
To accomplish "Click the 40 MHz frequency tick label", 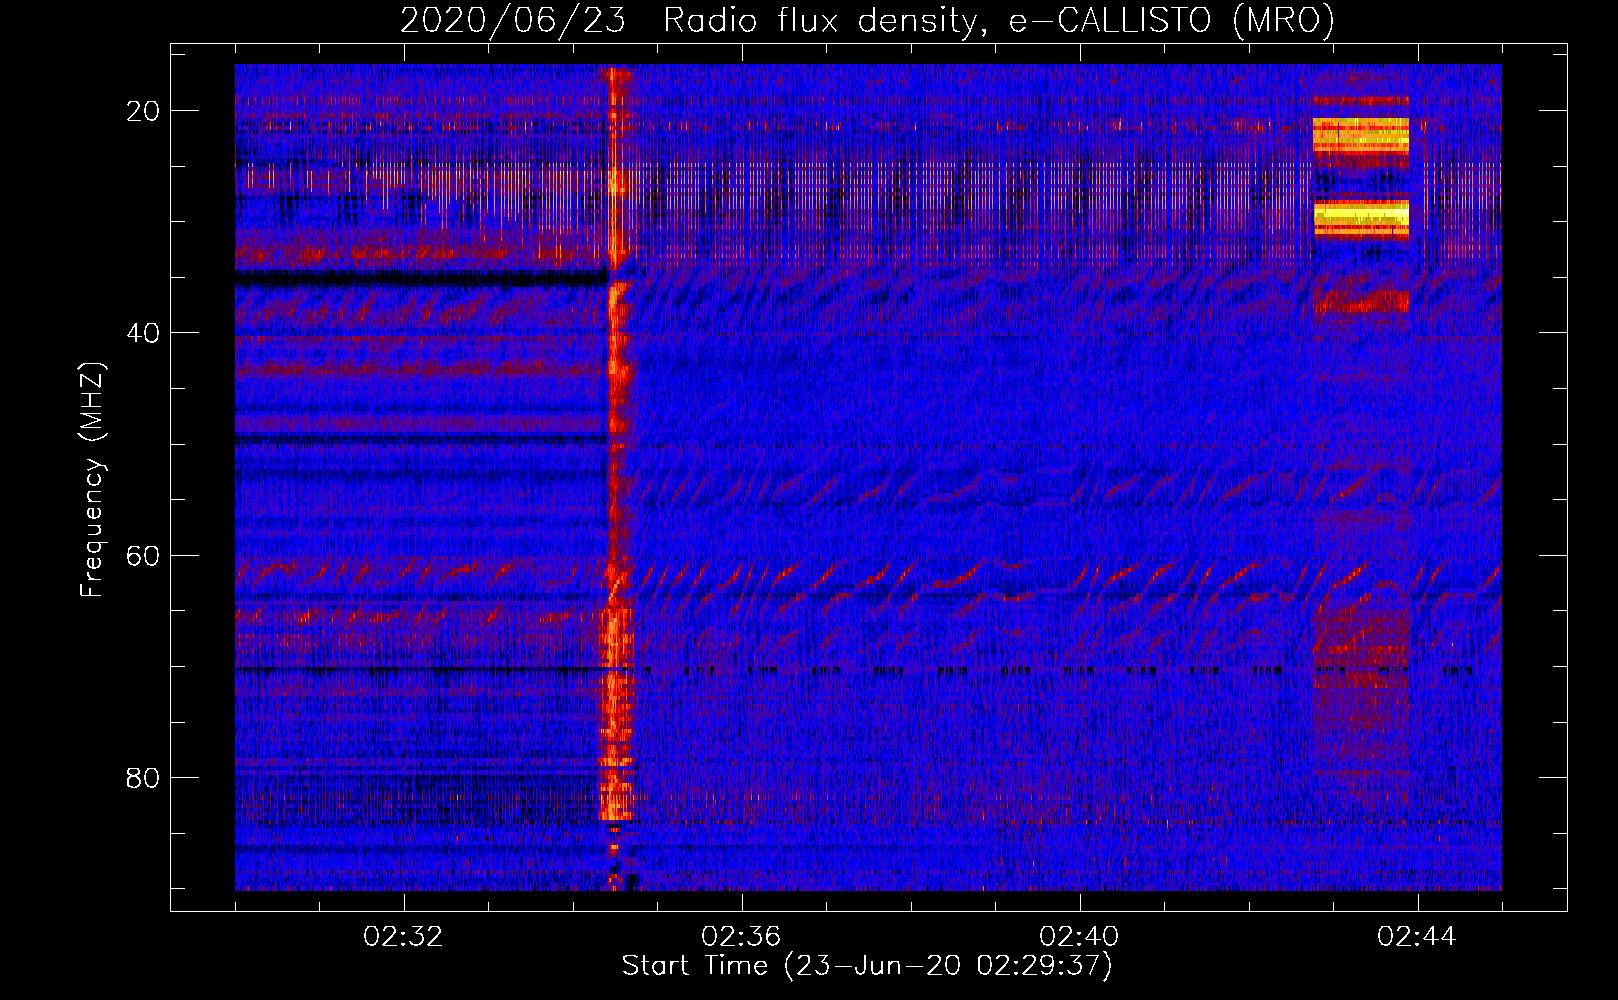I will 144,333.
